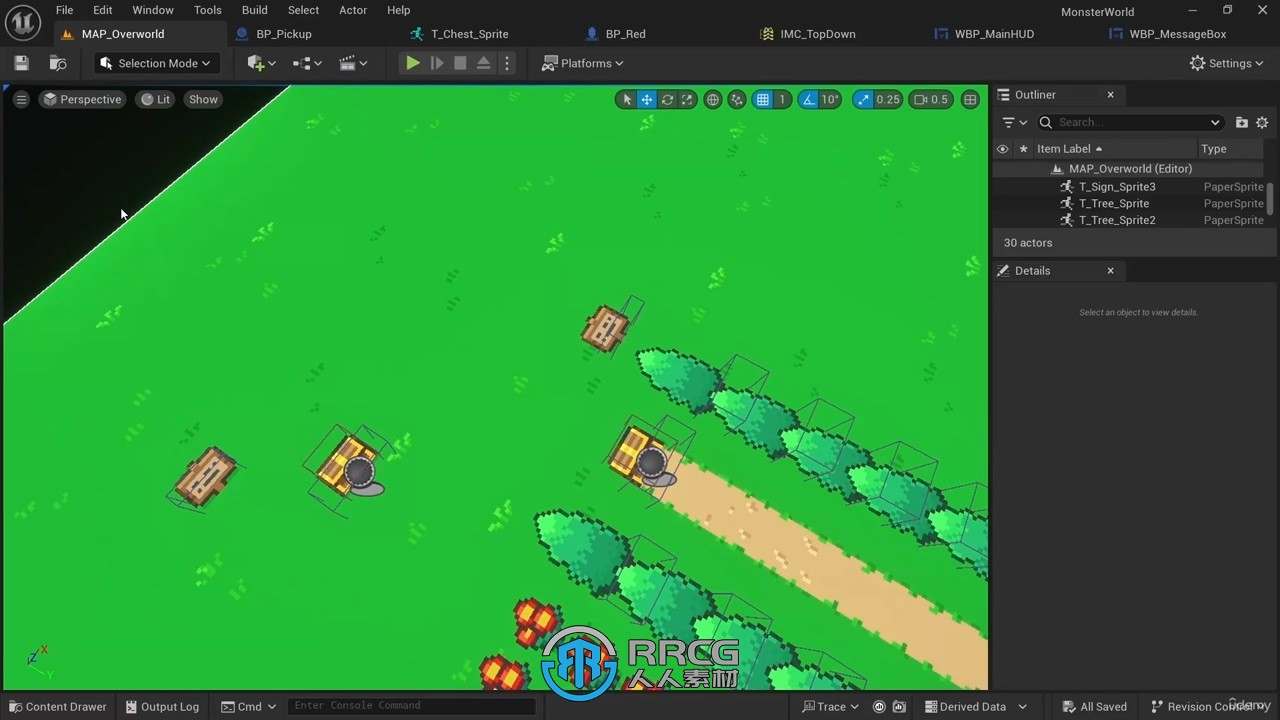1280x720 pixels.
Task: Click the Perspective viewport button
Action: coord(82,99)
